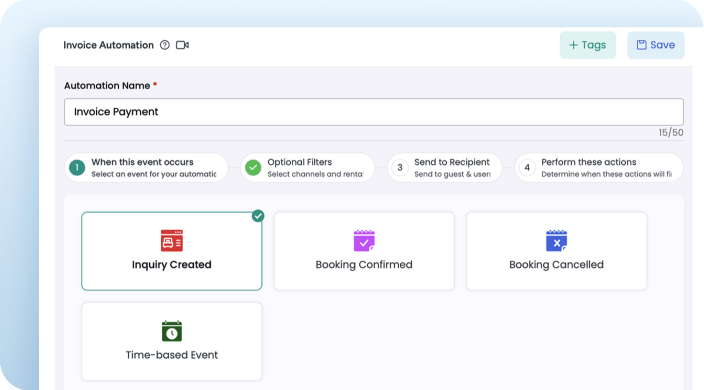
Task: Add tags with the + Tags button
Action: pos(587,45)
